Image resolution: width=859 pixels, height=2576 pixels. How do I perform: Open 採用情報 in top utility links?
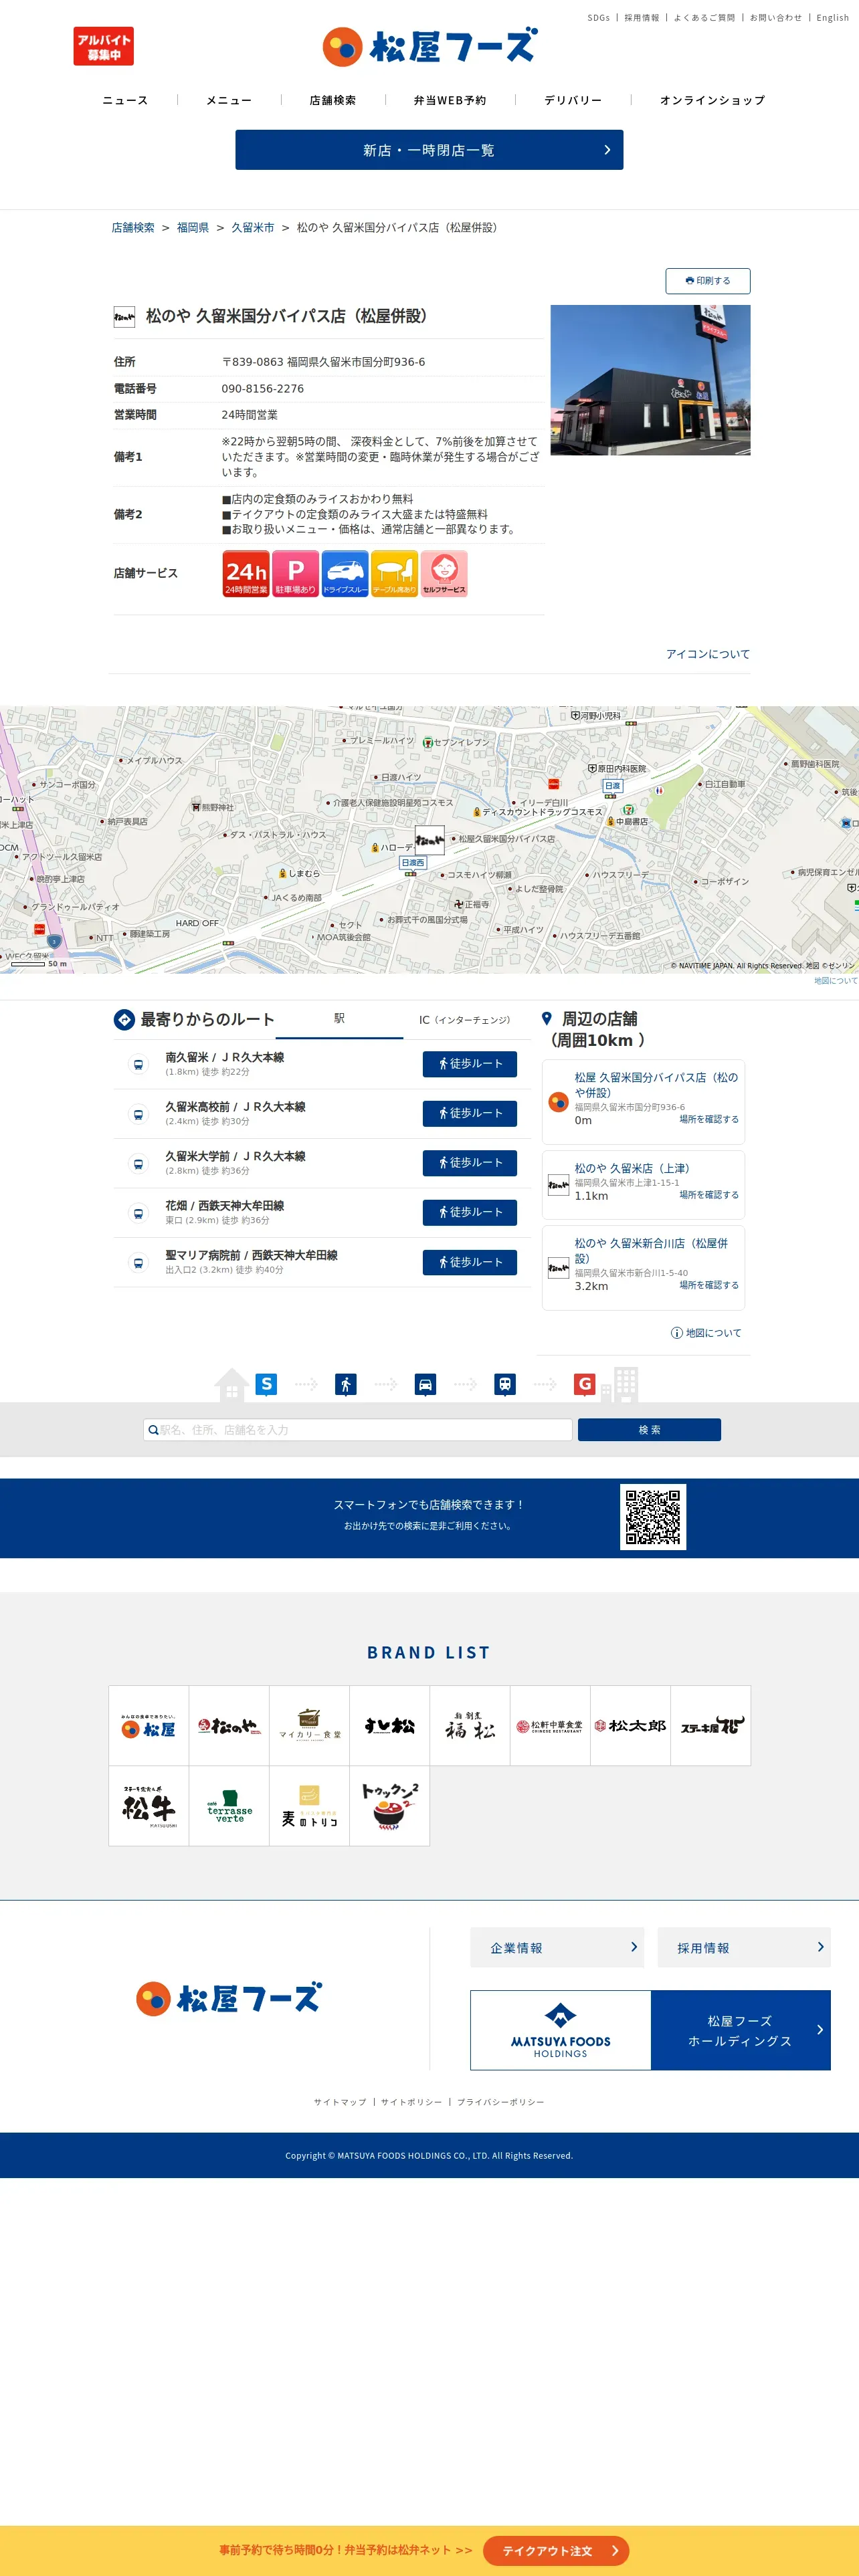(641, 18)
